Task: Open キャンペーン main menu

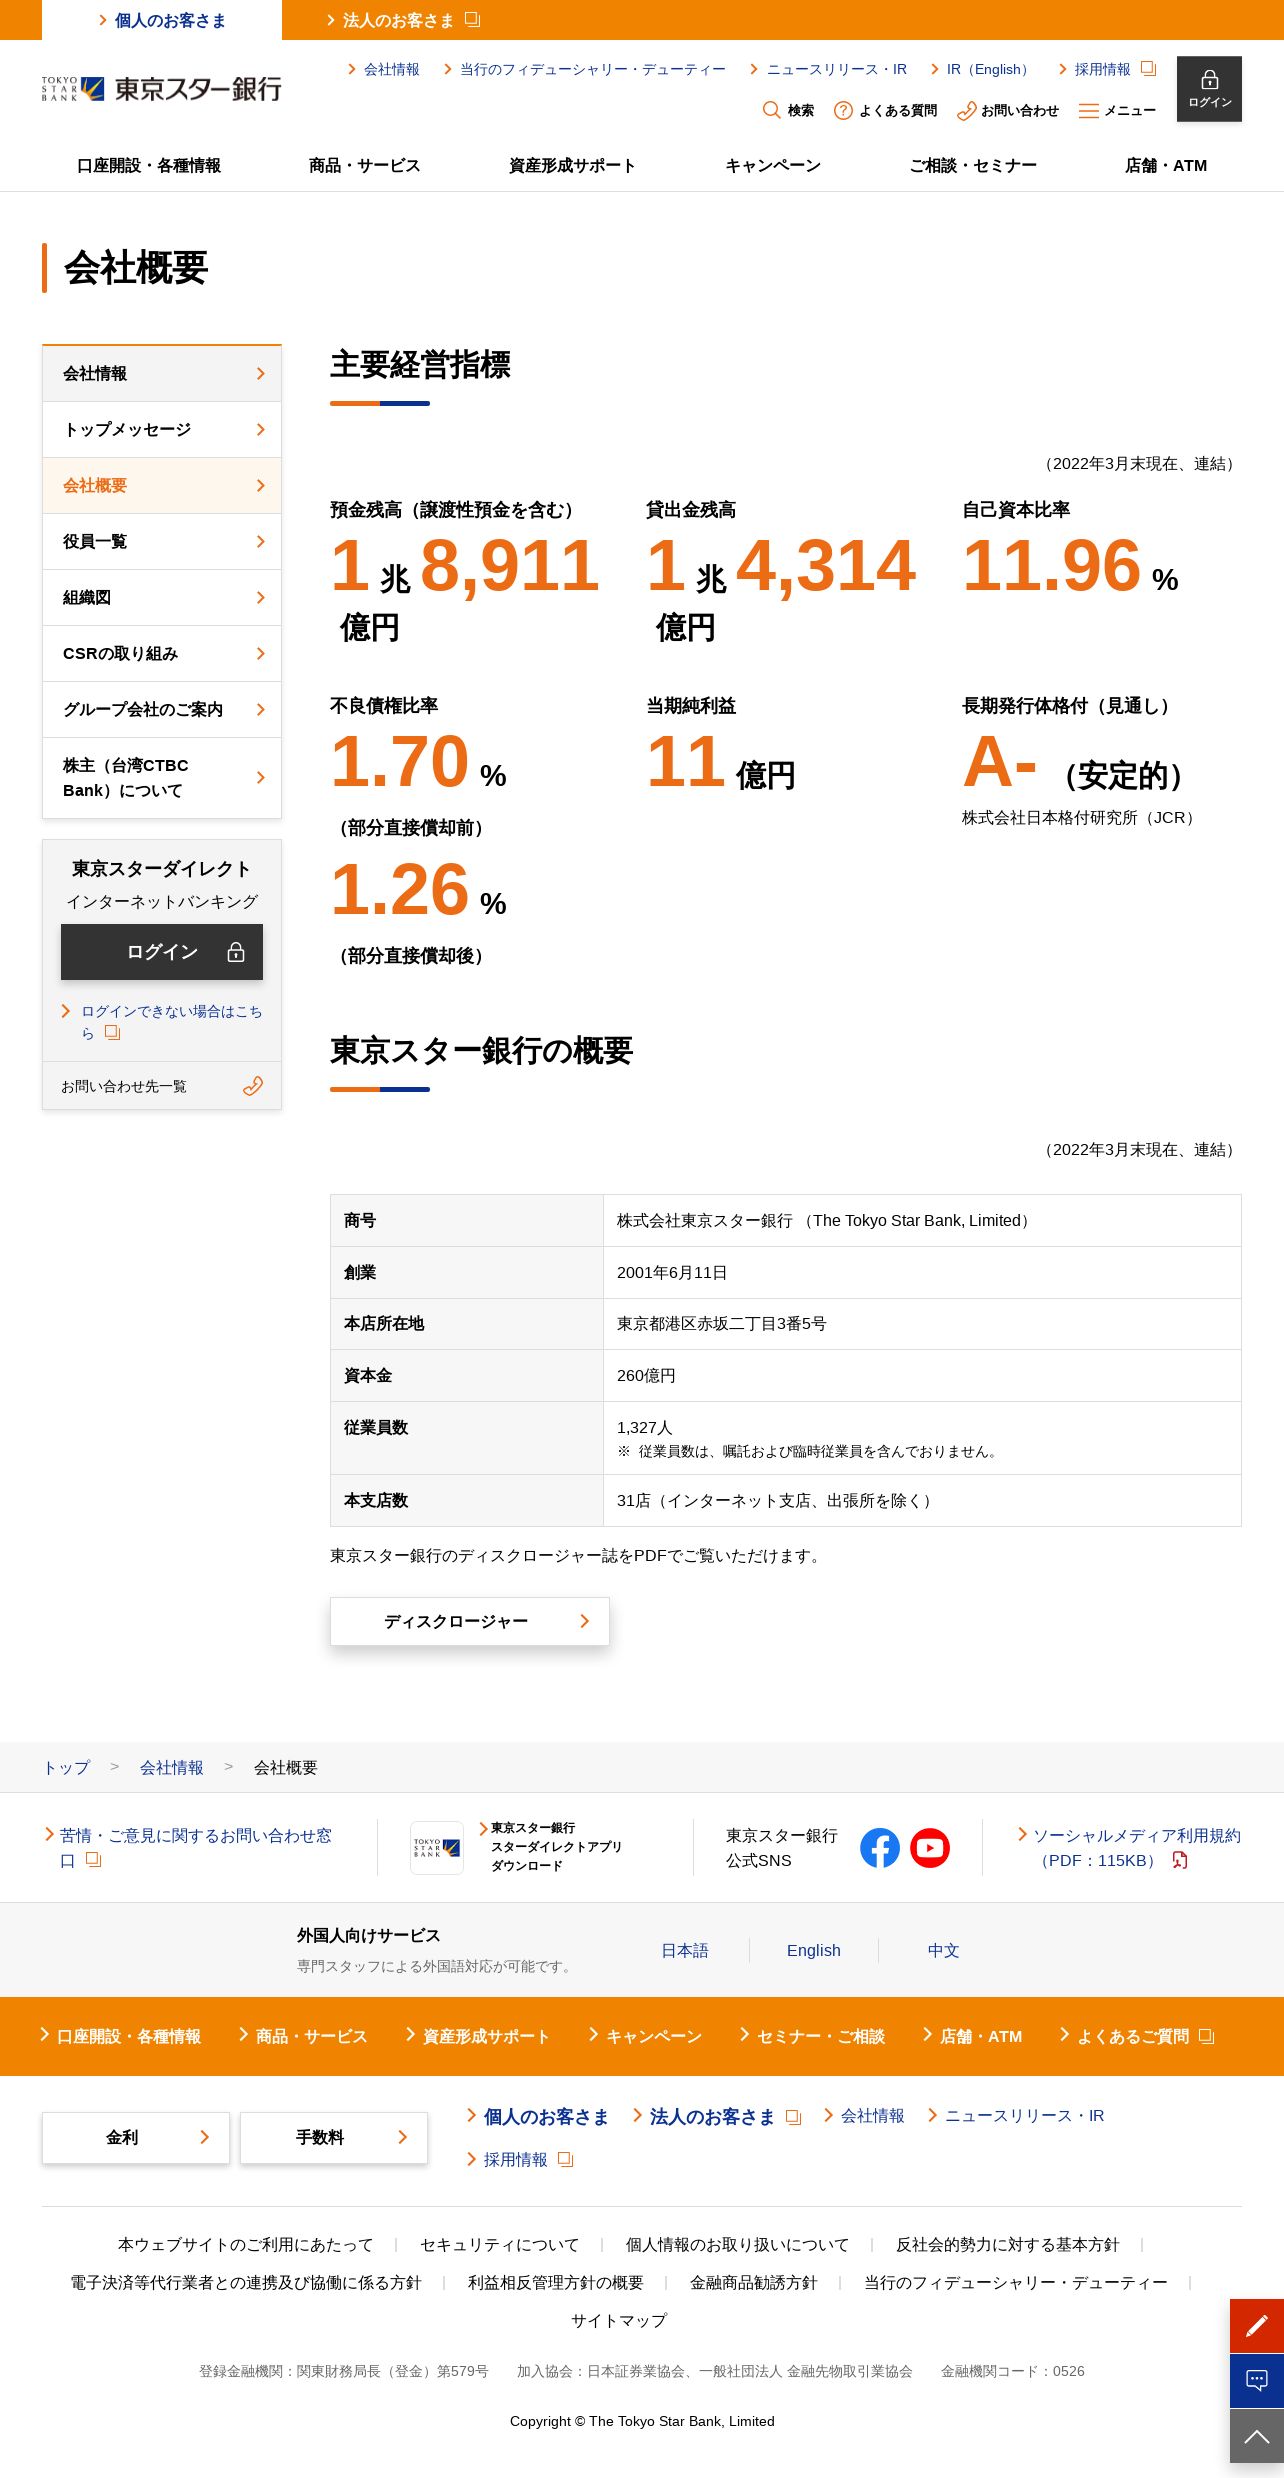Action: [x=773, y=166]
